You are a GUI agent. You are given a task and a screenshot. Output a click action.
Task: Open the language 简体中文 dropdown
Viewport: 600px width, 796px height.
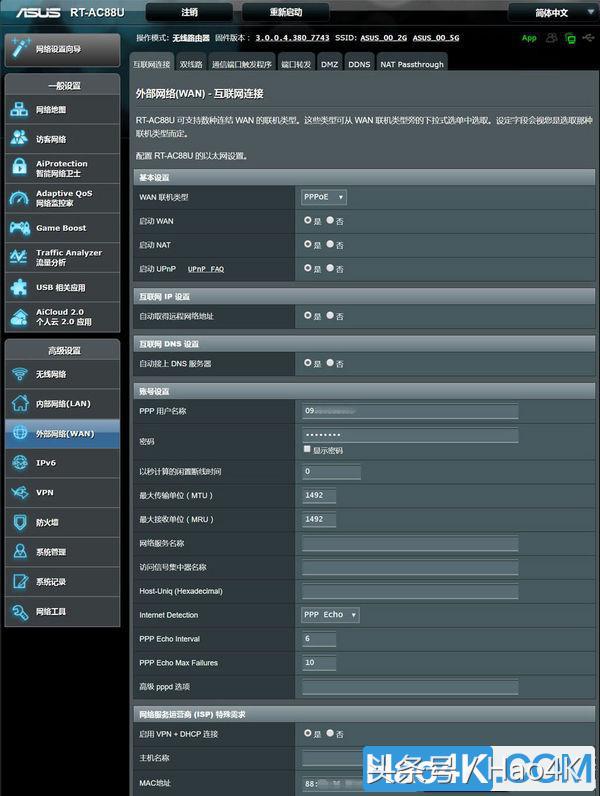553,12
